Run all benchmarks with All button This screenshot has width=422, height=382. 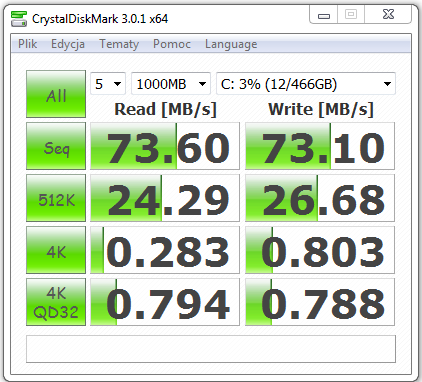[56, 94]
